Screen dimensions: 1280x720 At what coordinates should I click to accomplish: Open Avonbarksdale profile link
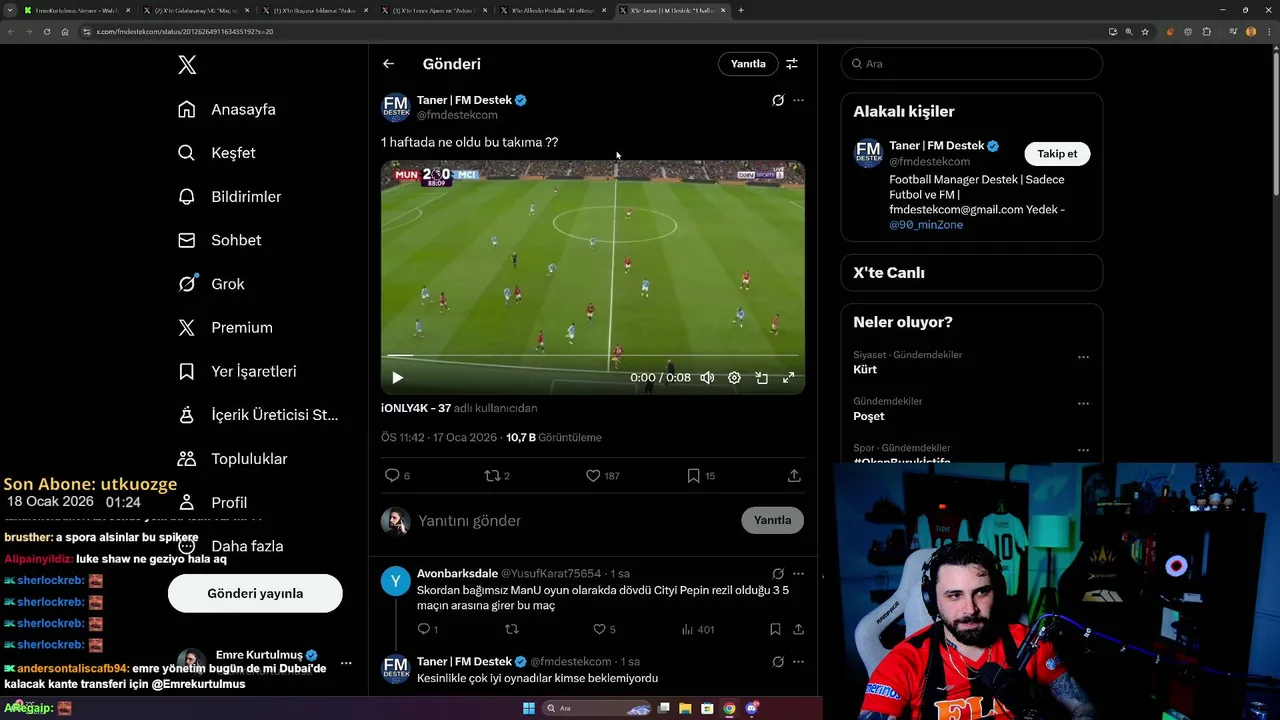tap(457, 574)
